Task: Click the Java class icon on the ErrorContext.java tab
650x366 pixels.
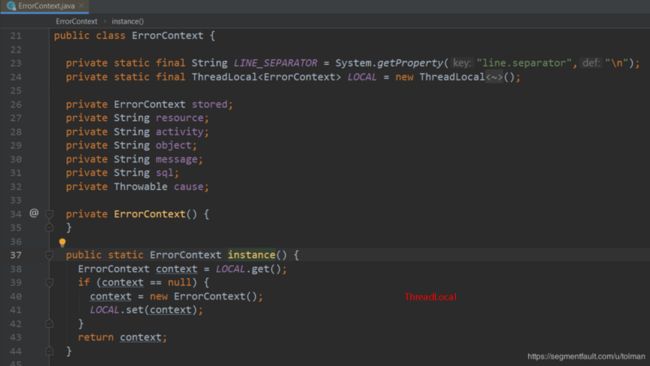Action: point(11,6)
